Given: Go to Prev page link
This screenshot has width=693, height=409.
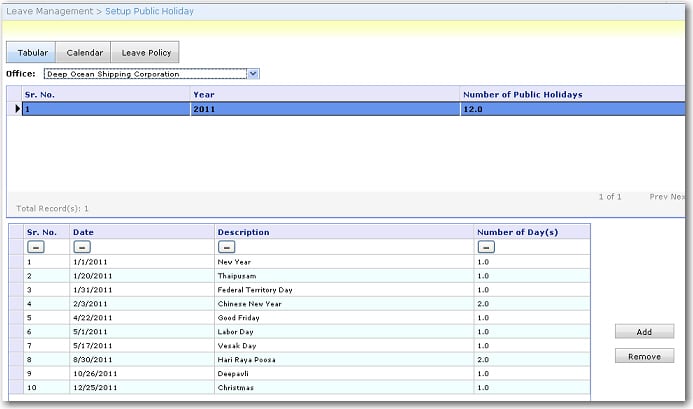Looking at the screenshot, I should [658, 197].
